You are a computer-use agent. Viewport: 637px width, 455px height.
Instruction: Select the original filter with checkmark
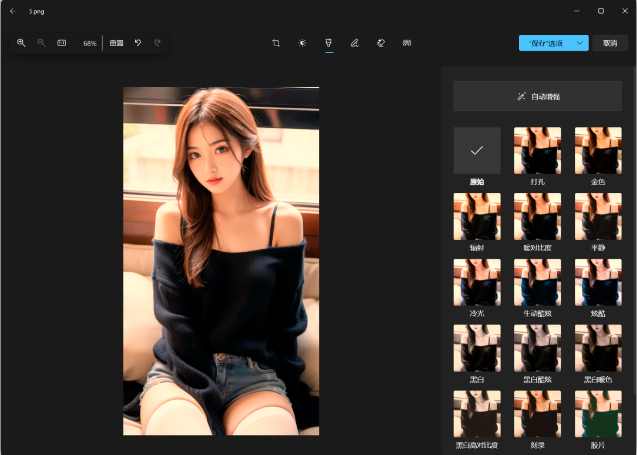pos(476,150)
